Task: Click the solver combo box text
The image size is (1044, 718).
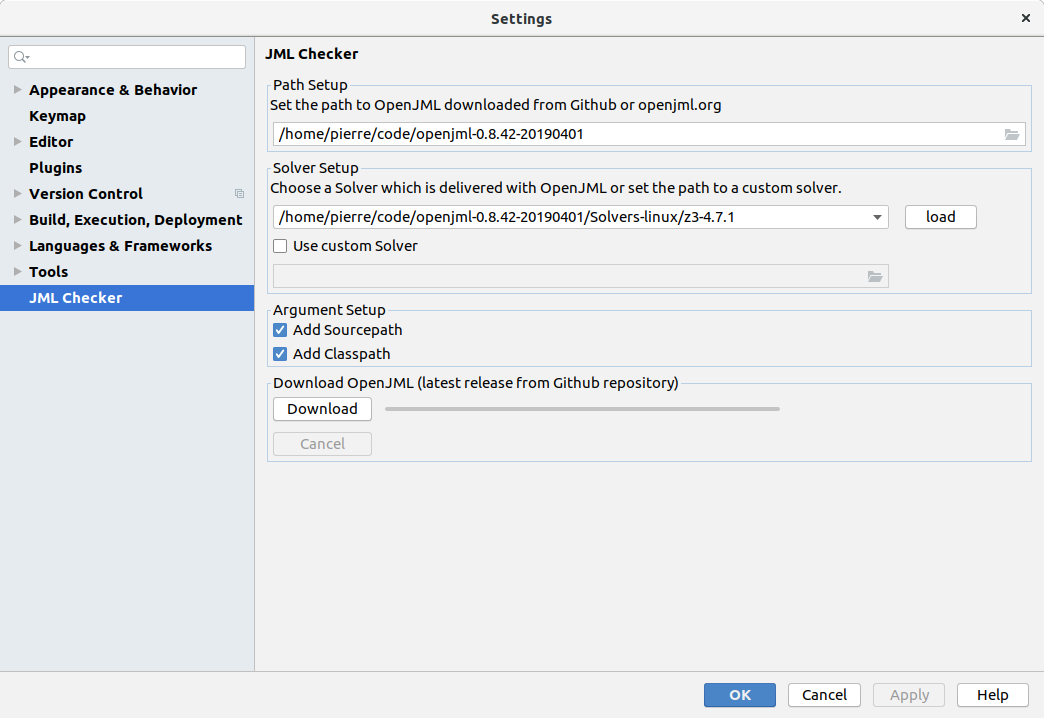Action: pyautogui.click(x=506, y=217)
